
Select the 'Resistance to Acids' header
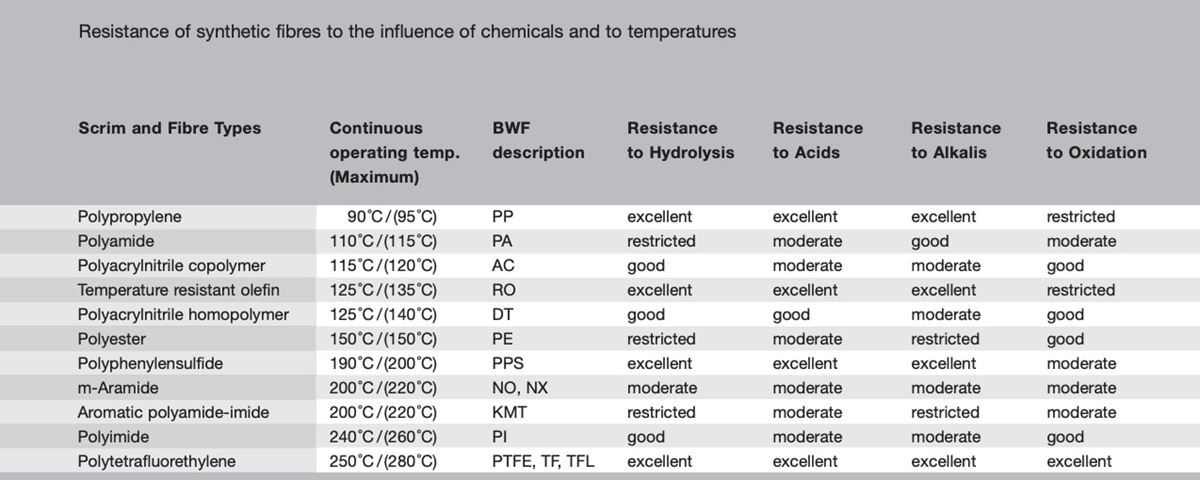click(x=817, y=140)
